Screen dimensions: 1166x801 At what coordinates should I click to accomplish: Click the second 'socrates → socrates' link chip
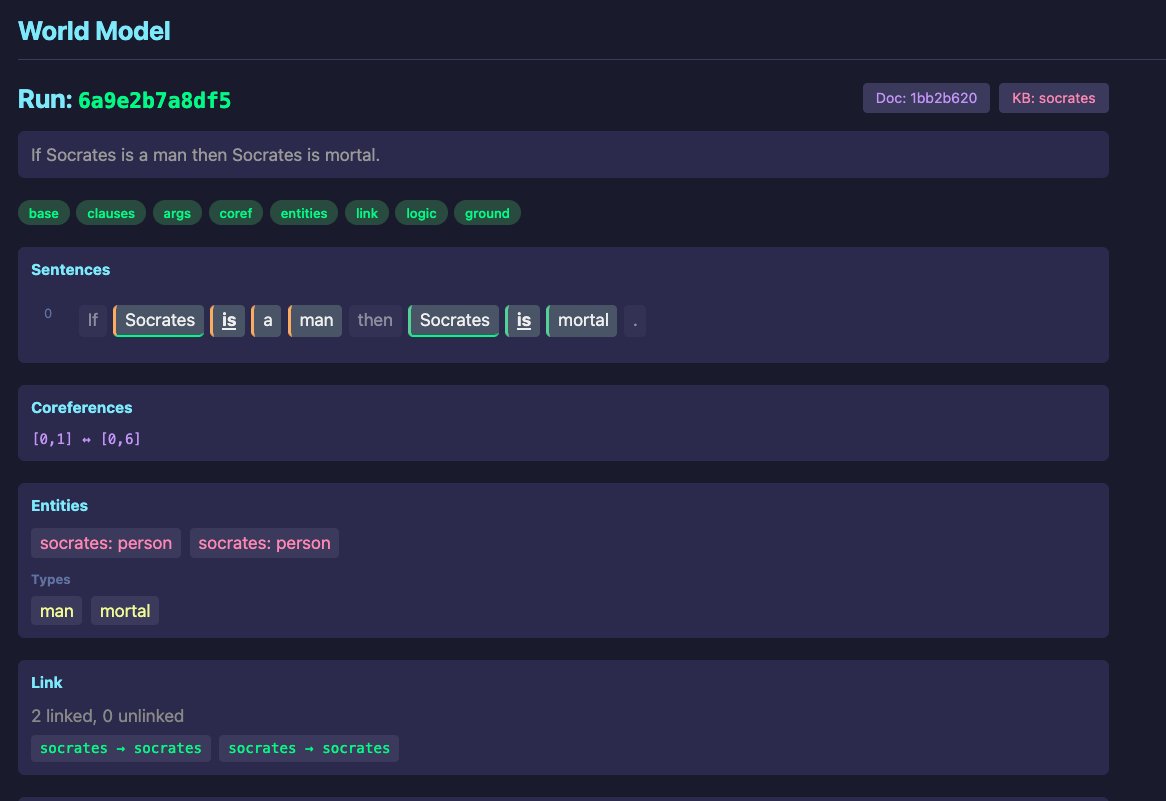pyautogui.click(x=309, y=748)
